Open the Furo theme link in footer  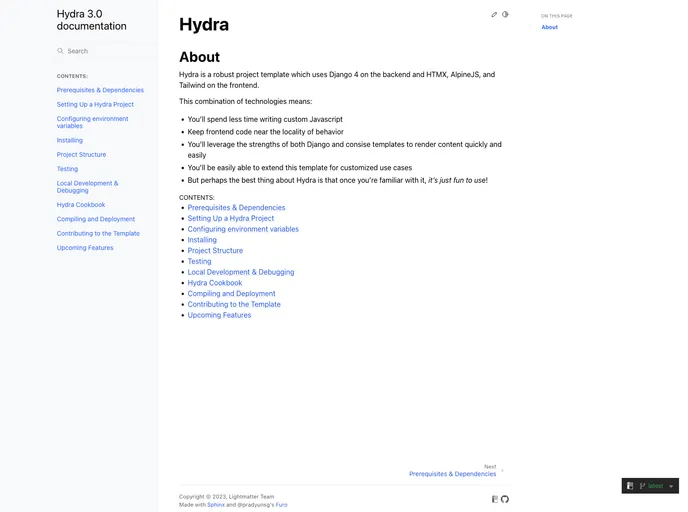coord(282,505)
